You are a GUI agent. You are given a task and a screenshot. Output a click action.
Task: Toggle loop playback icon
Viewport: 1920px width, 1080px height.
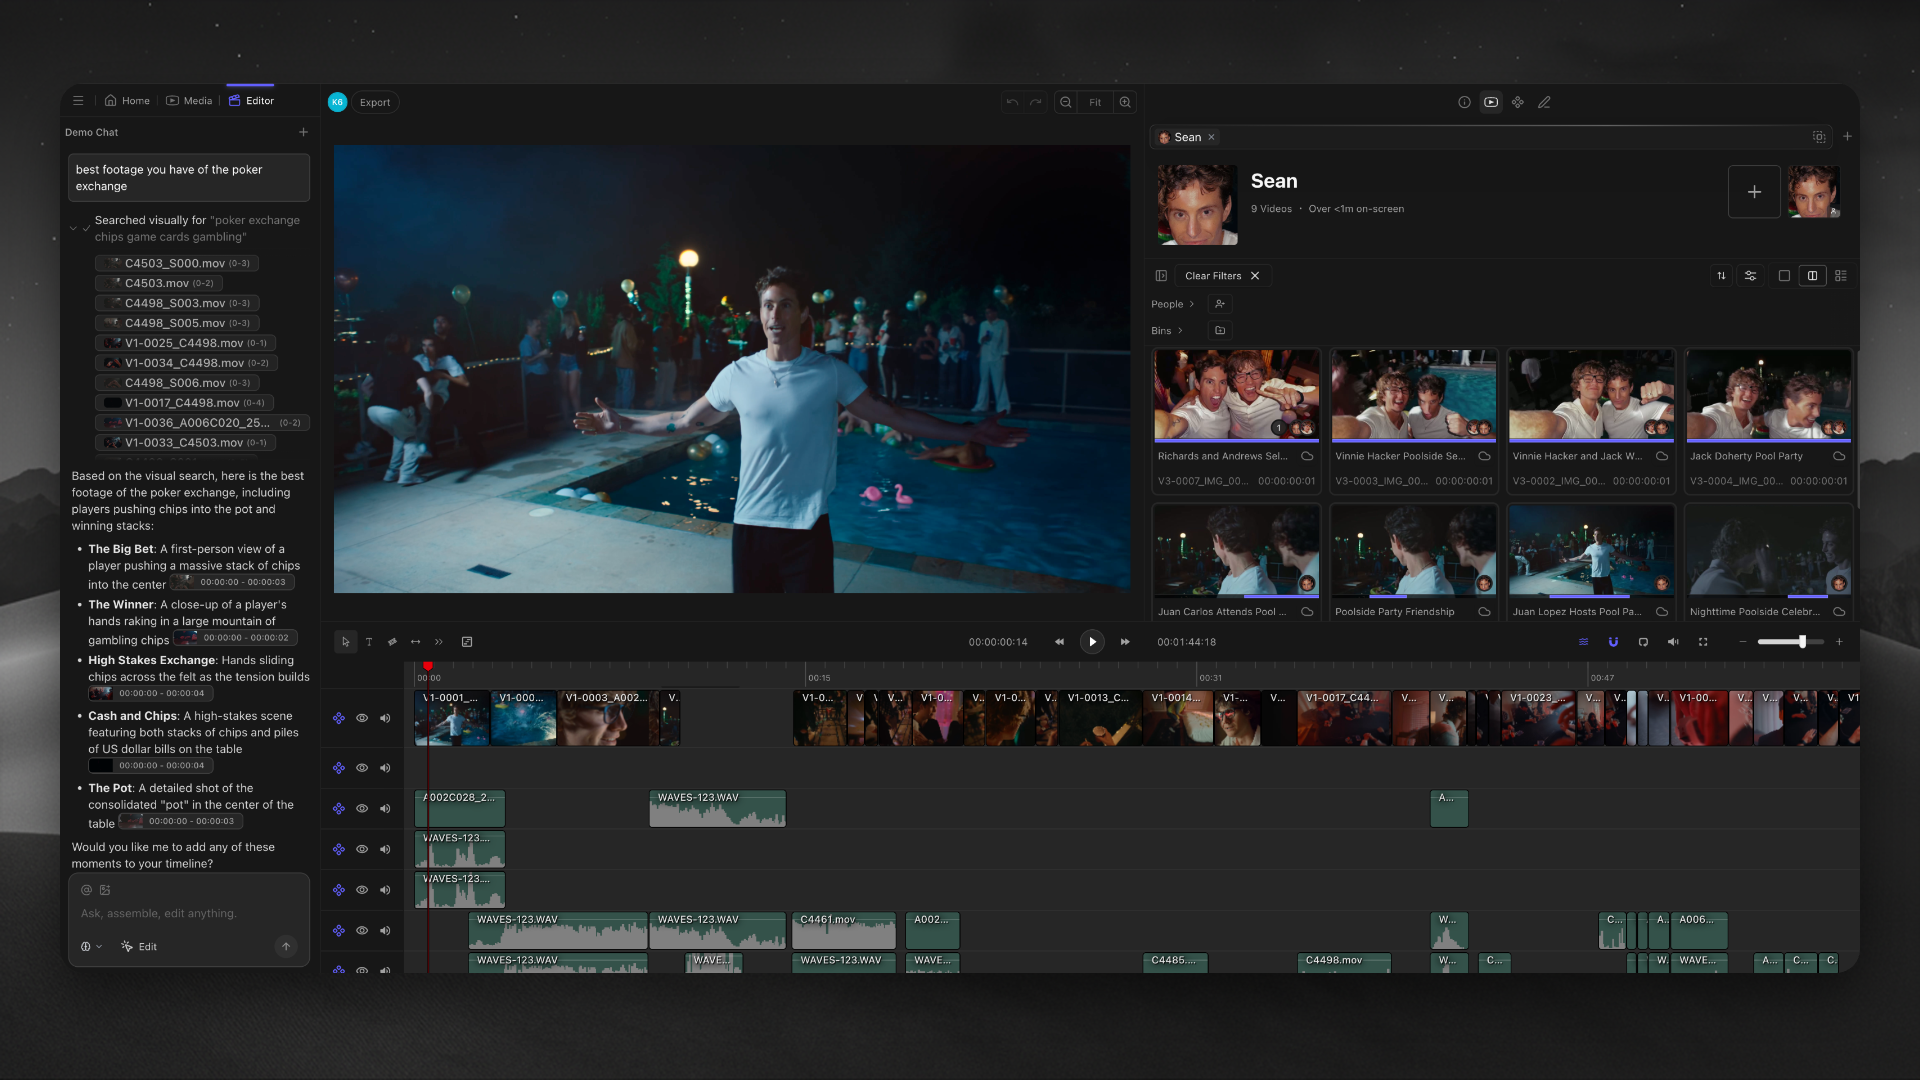(x=1643, y=642)
